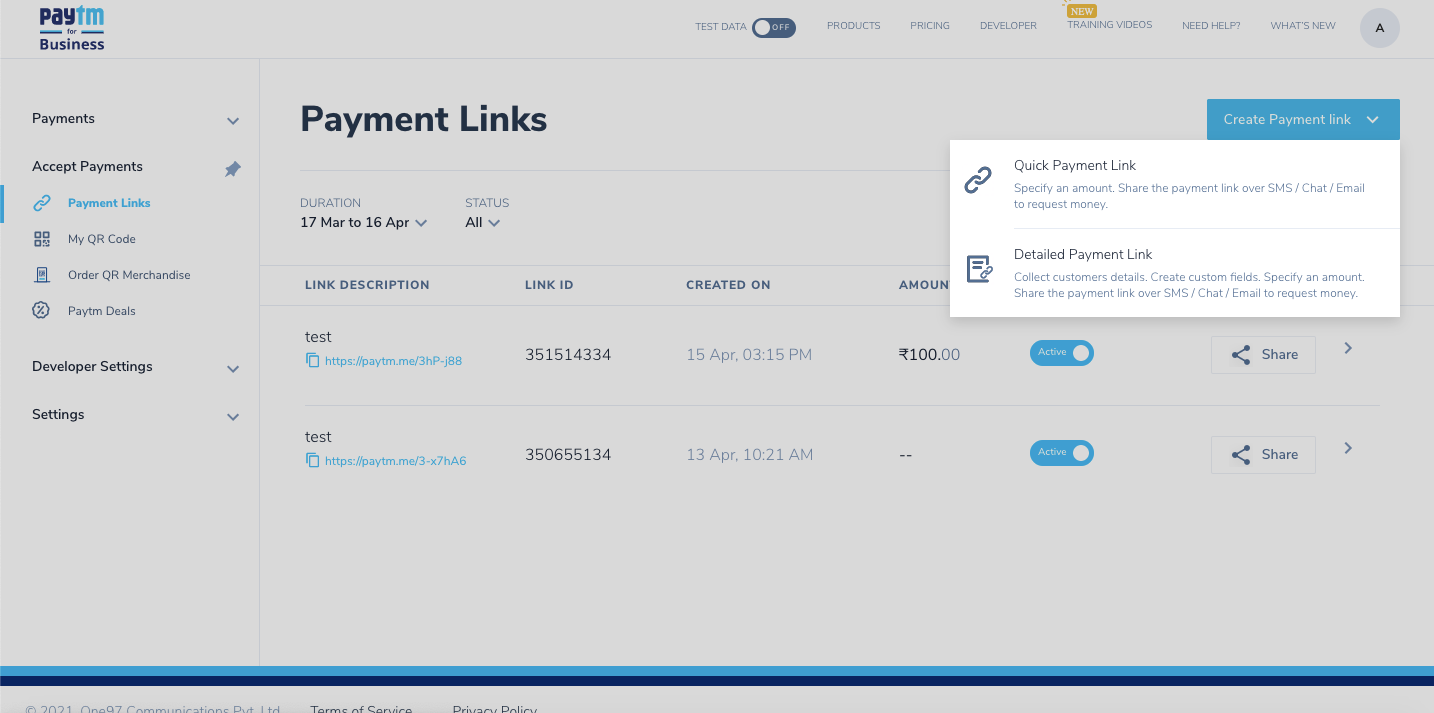Select the Payment Links sidebar icon
The height and width of the screenshot is (713, 1434).
click(x=40, y=202)
